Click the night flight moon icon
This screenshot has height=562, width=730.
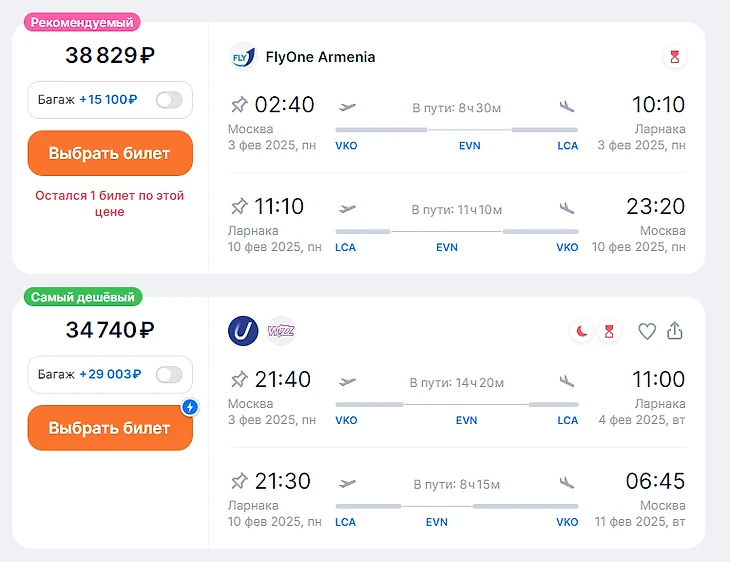[581, 331]
